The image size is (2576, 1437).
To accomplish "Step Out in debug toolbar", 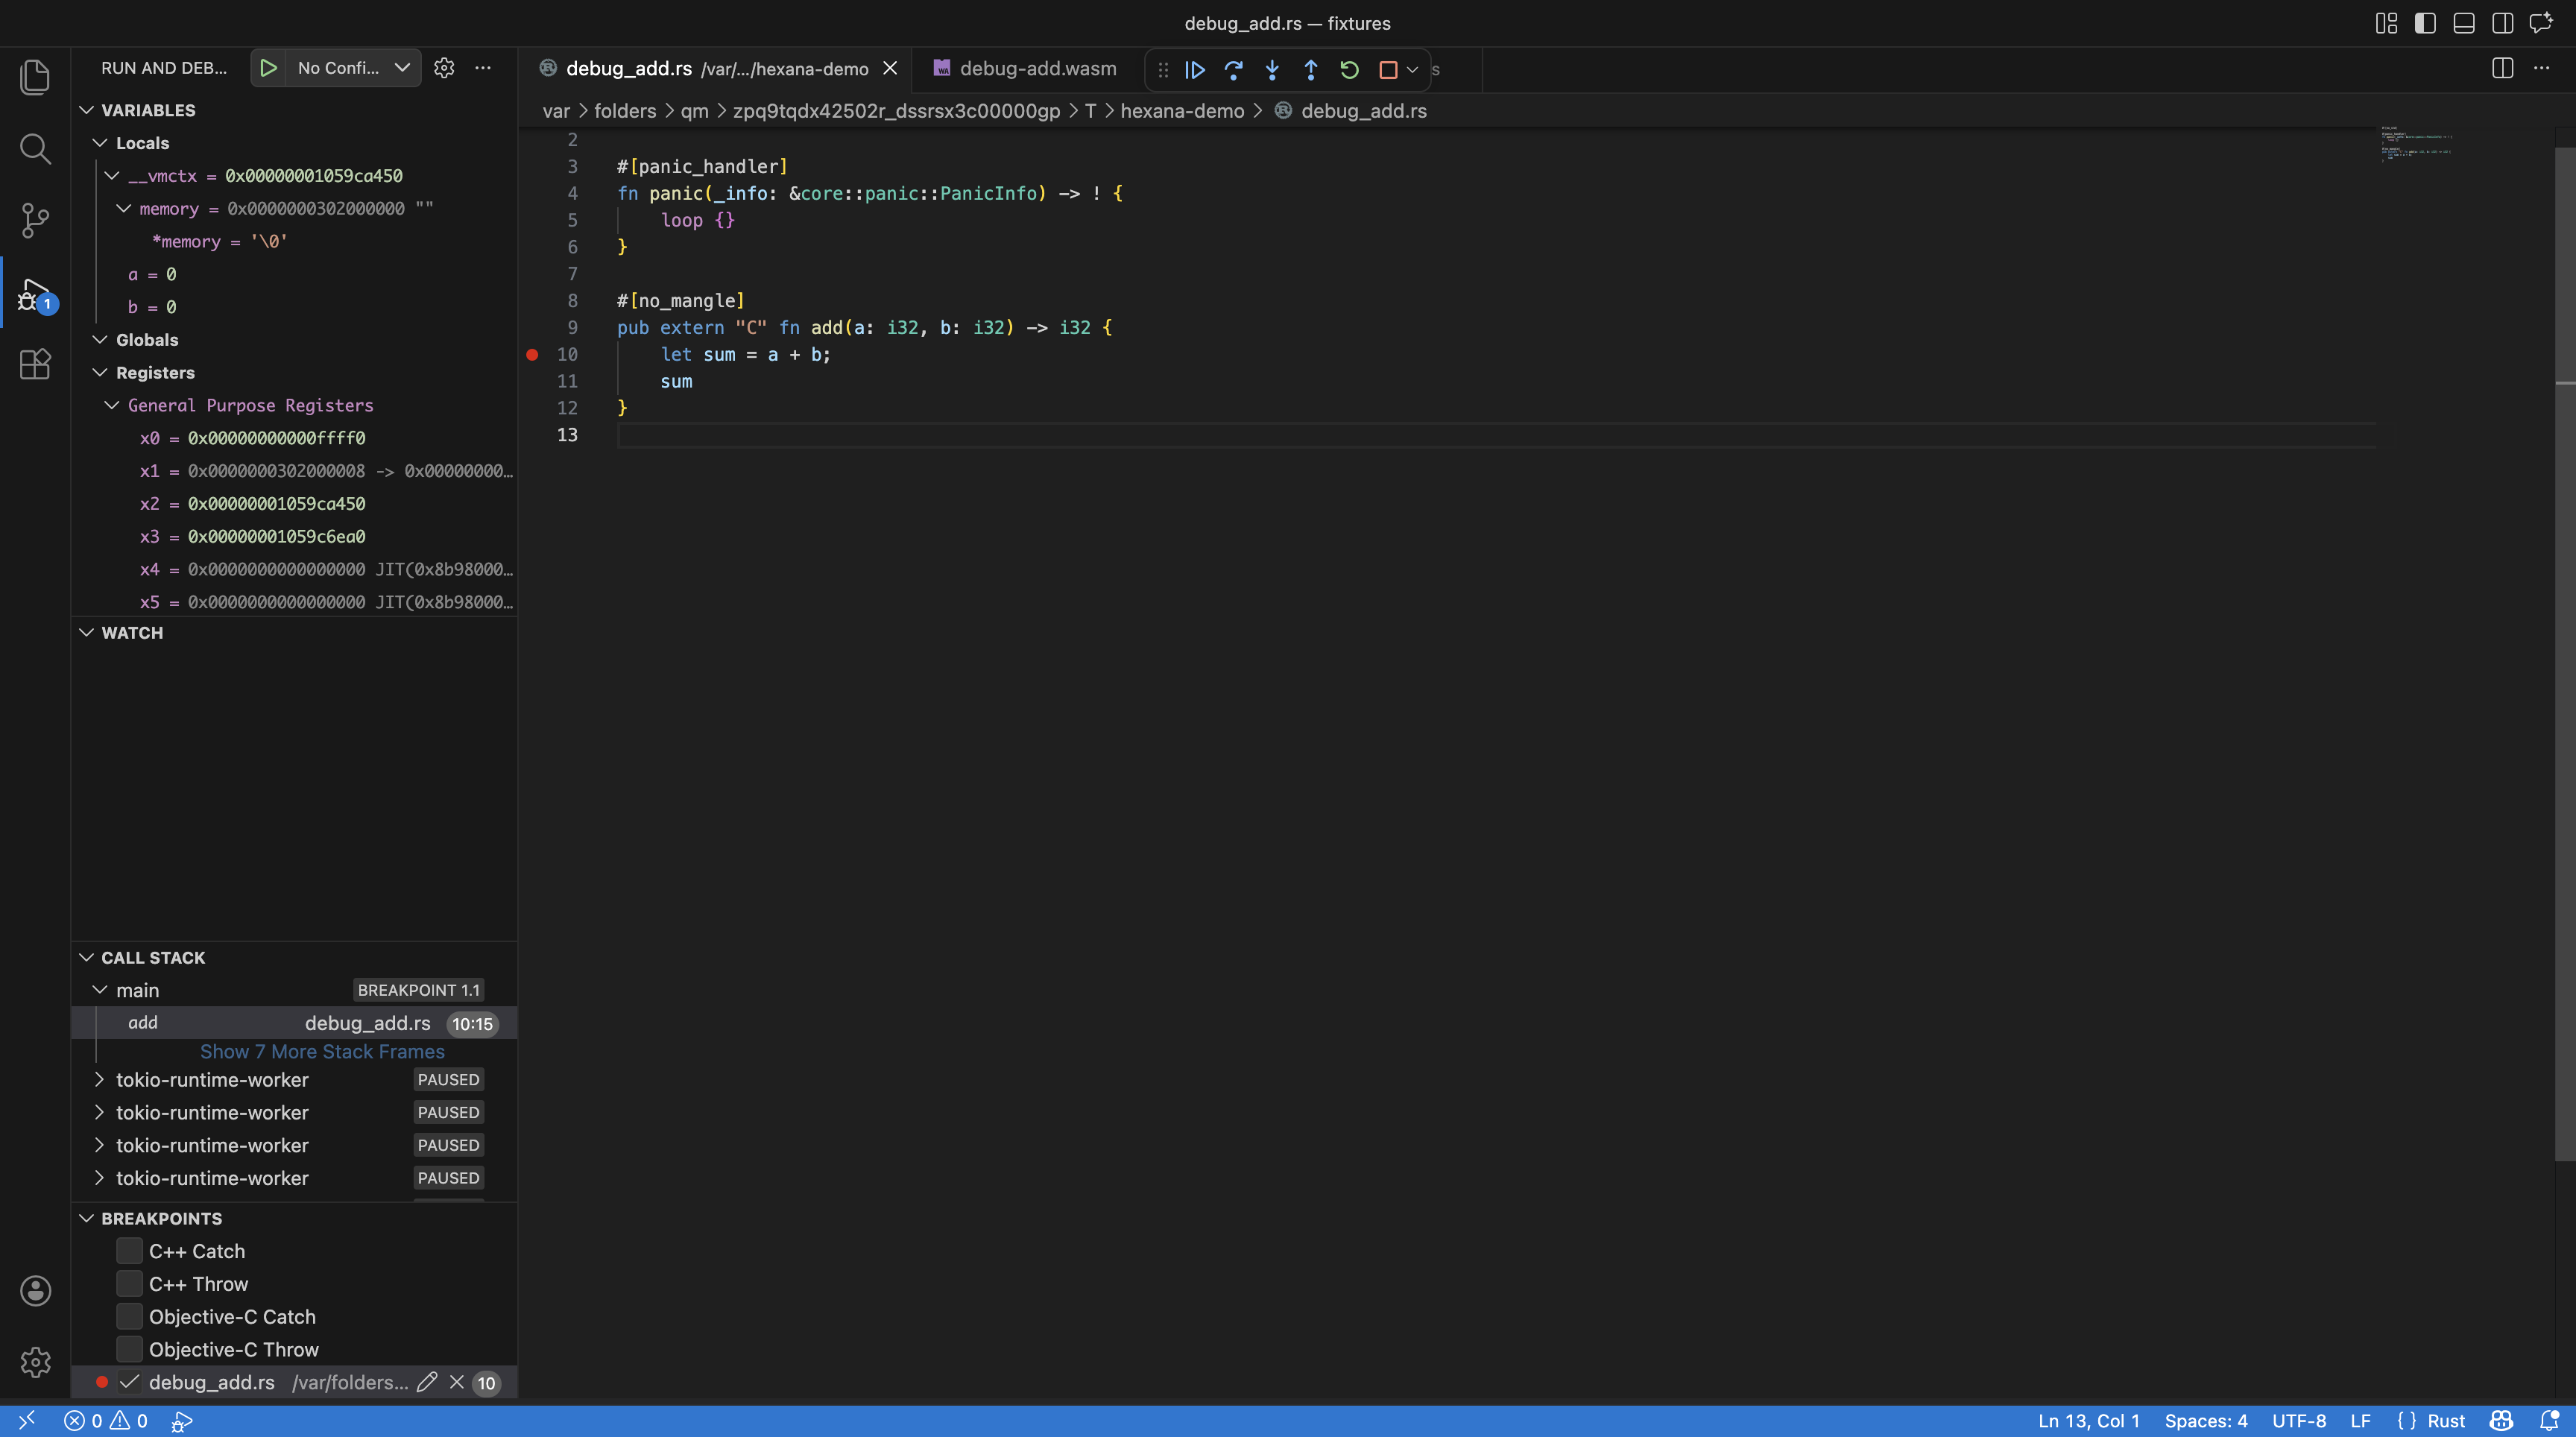I will (x=1310, y=70).
